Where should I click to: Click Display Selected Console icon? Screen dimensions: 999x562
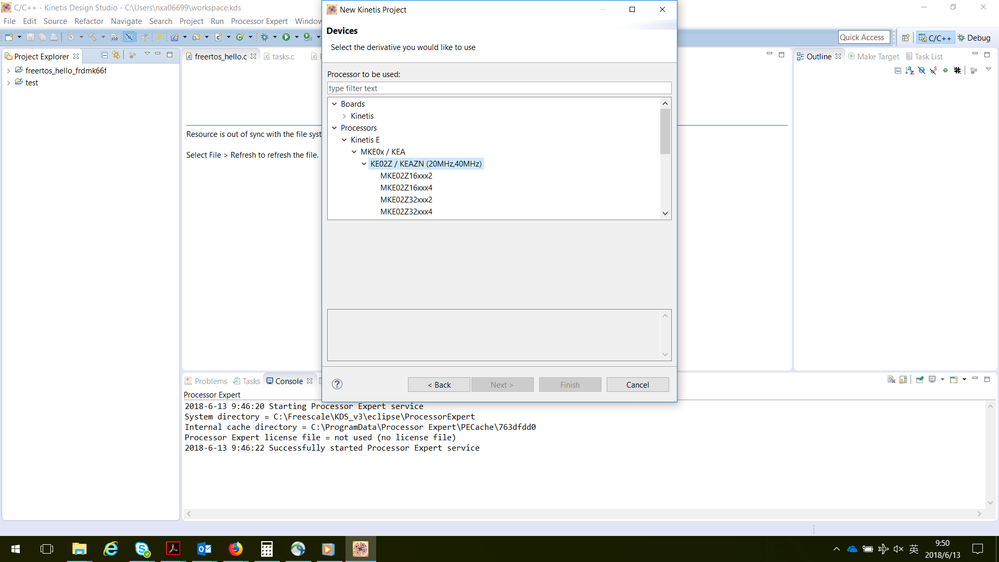932,379
